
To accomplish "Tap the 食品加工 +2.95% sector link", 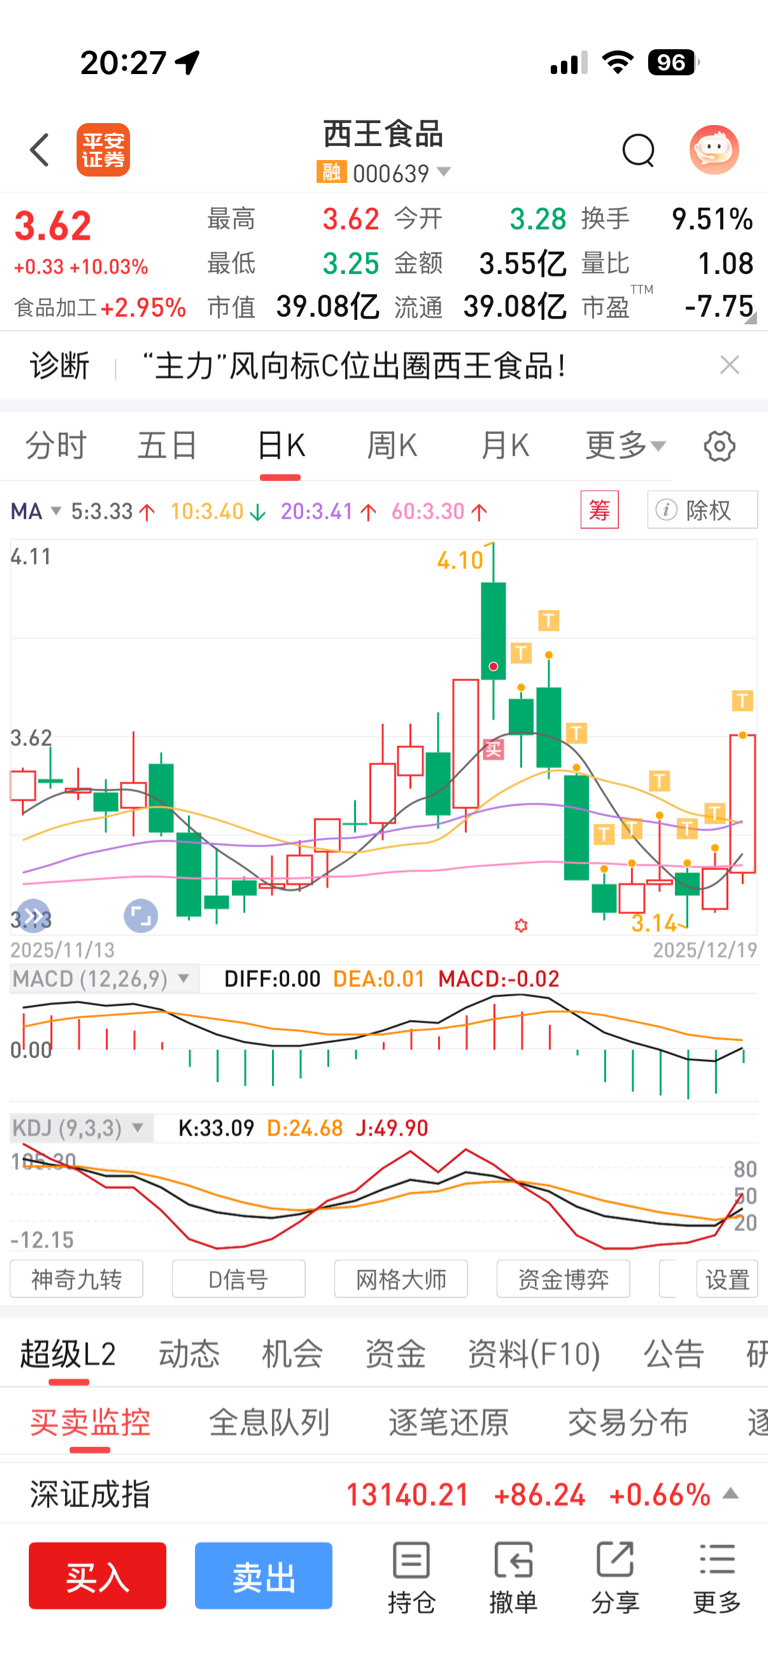I will pos(100,307).
